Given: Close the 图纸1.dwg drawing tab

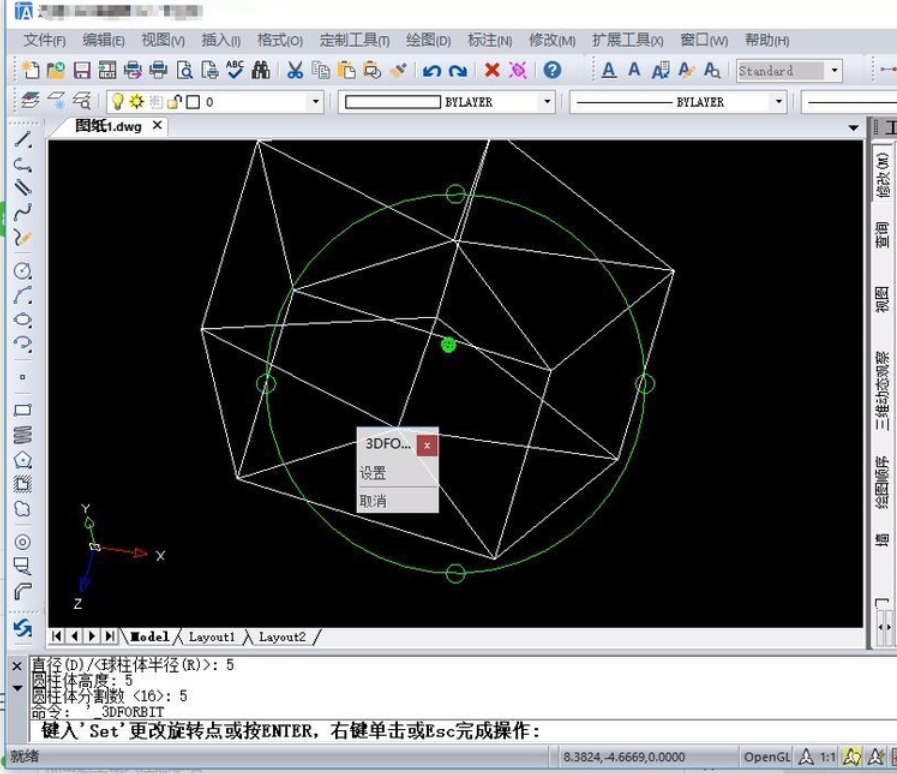Looking at the screenshot, I should click(x=157, y=125).
